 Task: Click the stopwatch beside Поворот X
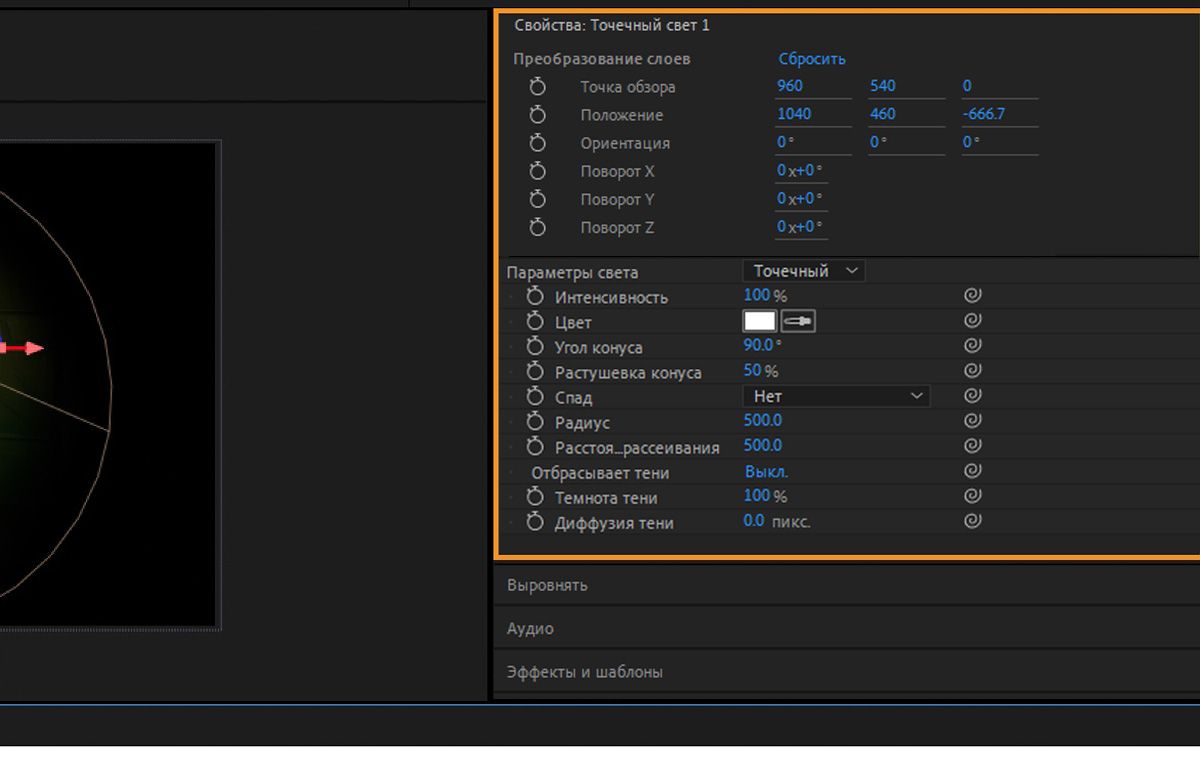538,171
